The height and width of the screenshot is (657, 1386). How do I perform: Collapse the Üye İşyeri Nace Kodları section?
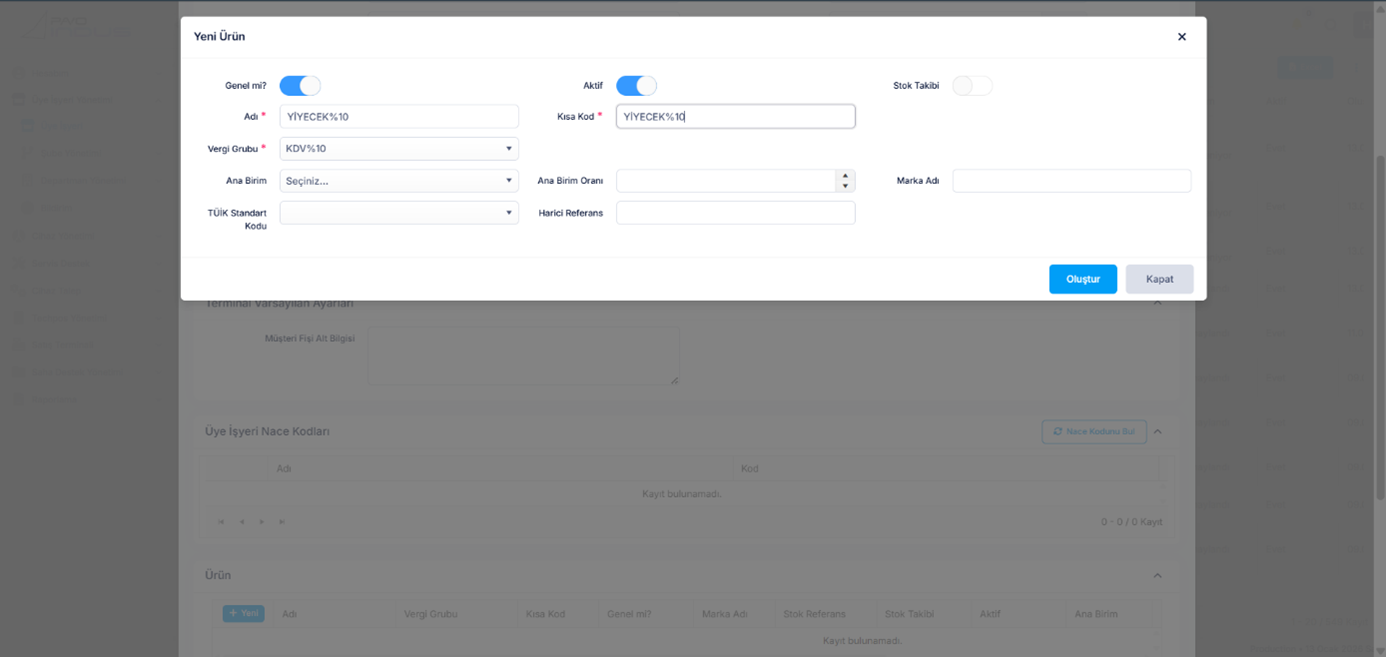[x=1158, y=432]
